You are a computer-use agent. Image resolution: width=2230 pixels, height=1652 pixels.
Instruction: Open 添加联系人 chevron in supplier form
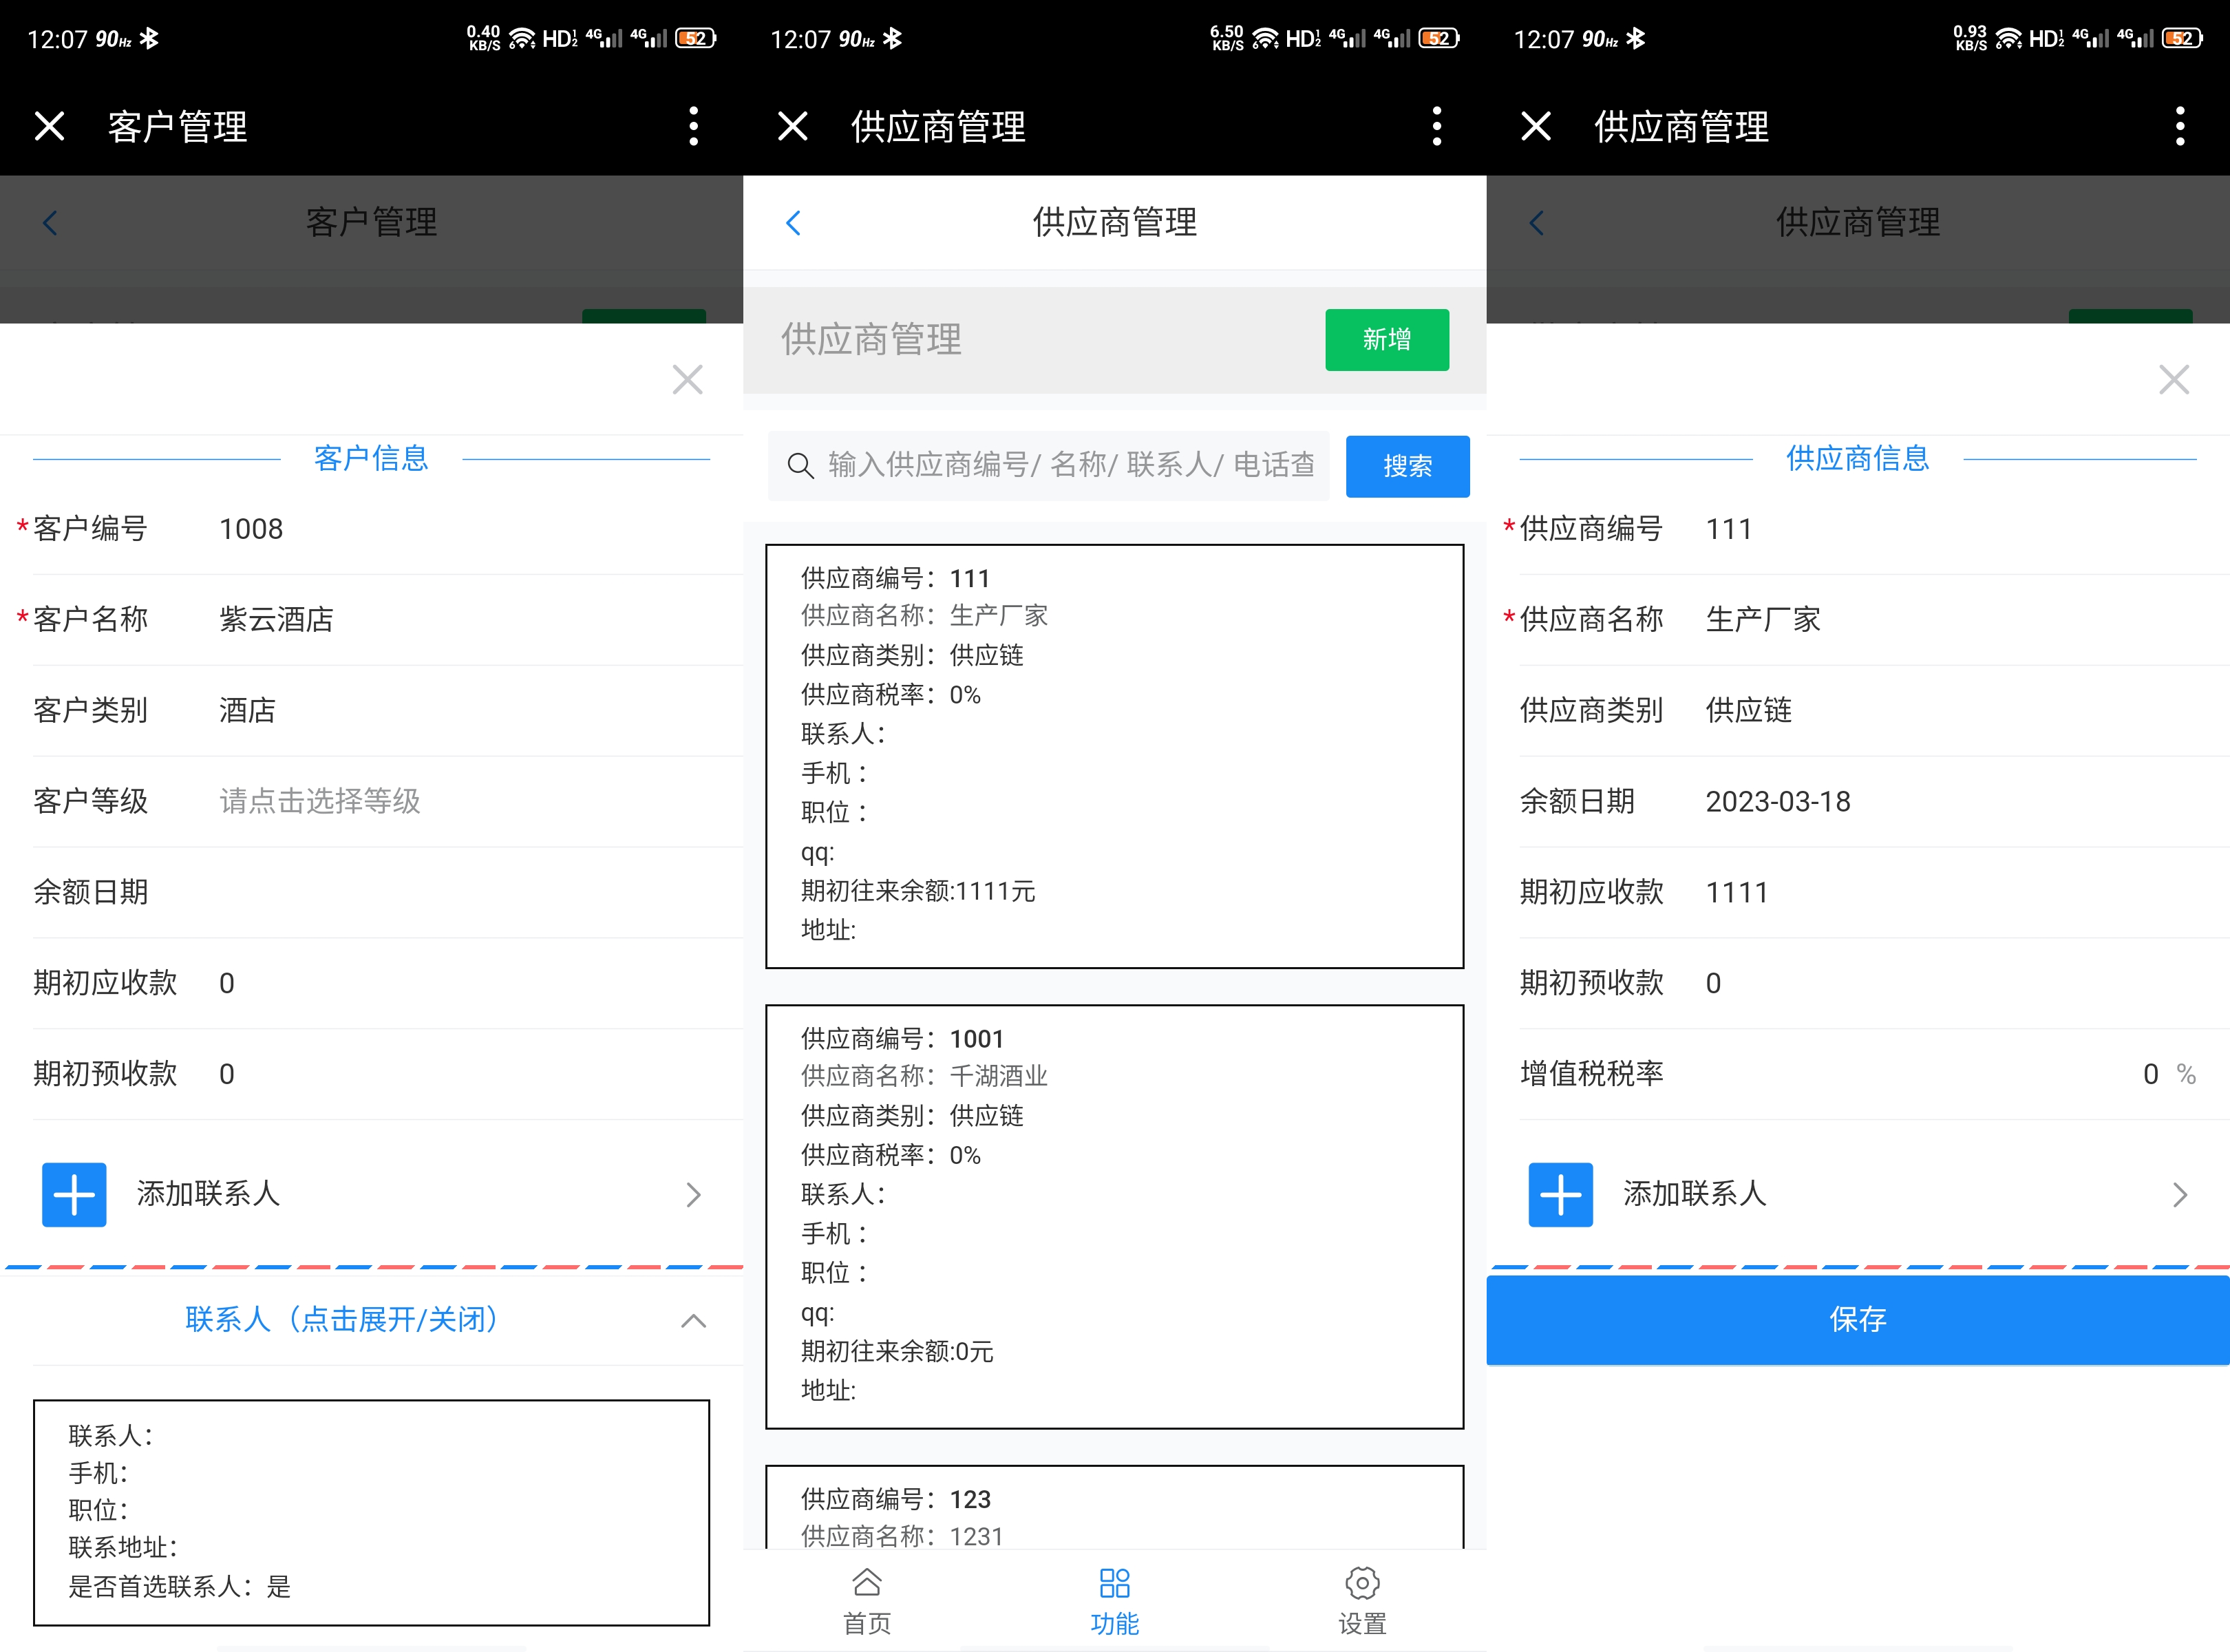coord(2180,1194)
